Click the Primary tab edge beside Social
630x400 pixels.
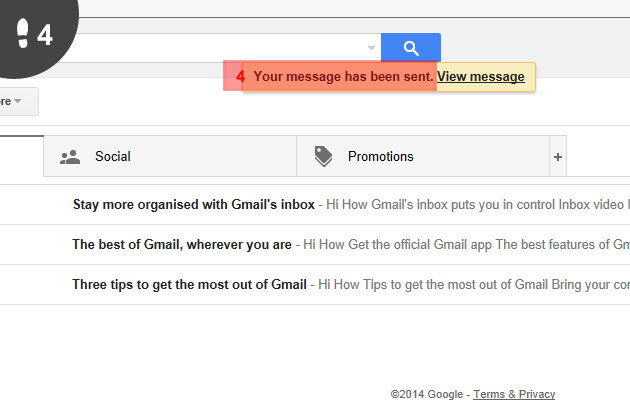22,156
